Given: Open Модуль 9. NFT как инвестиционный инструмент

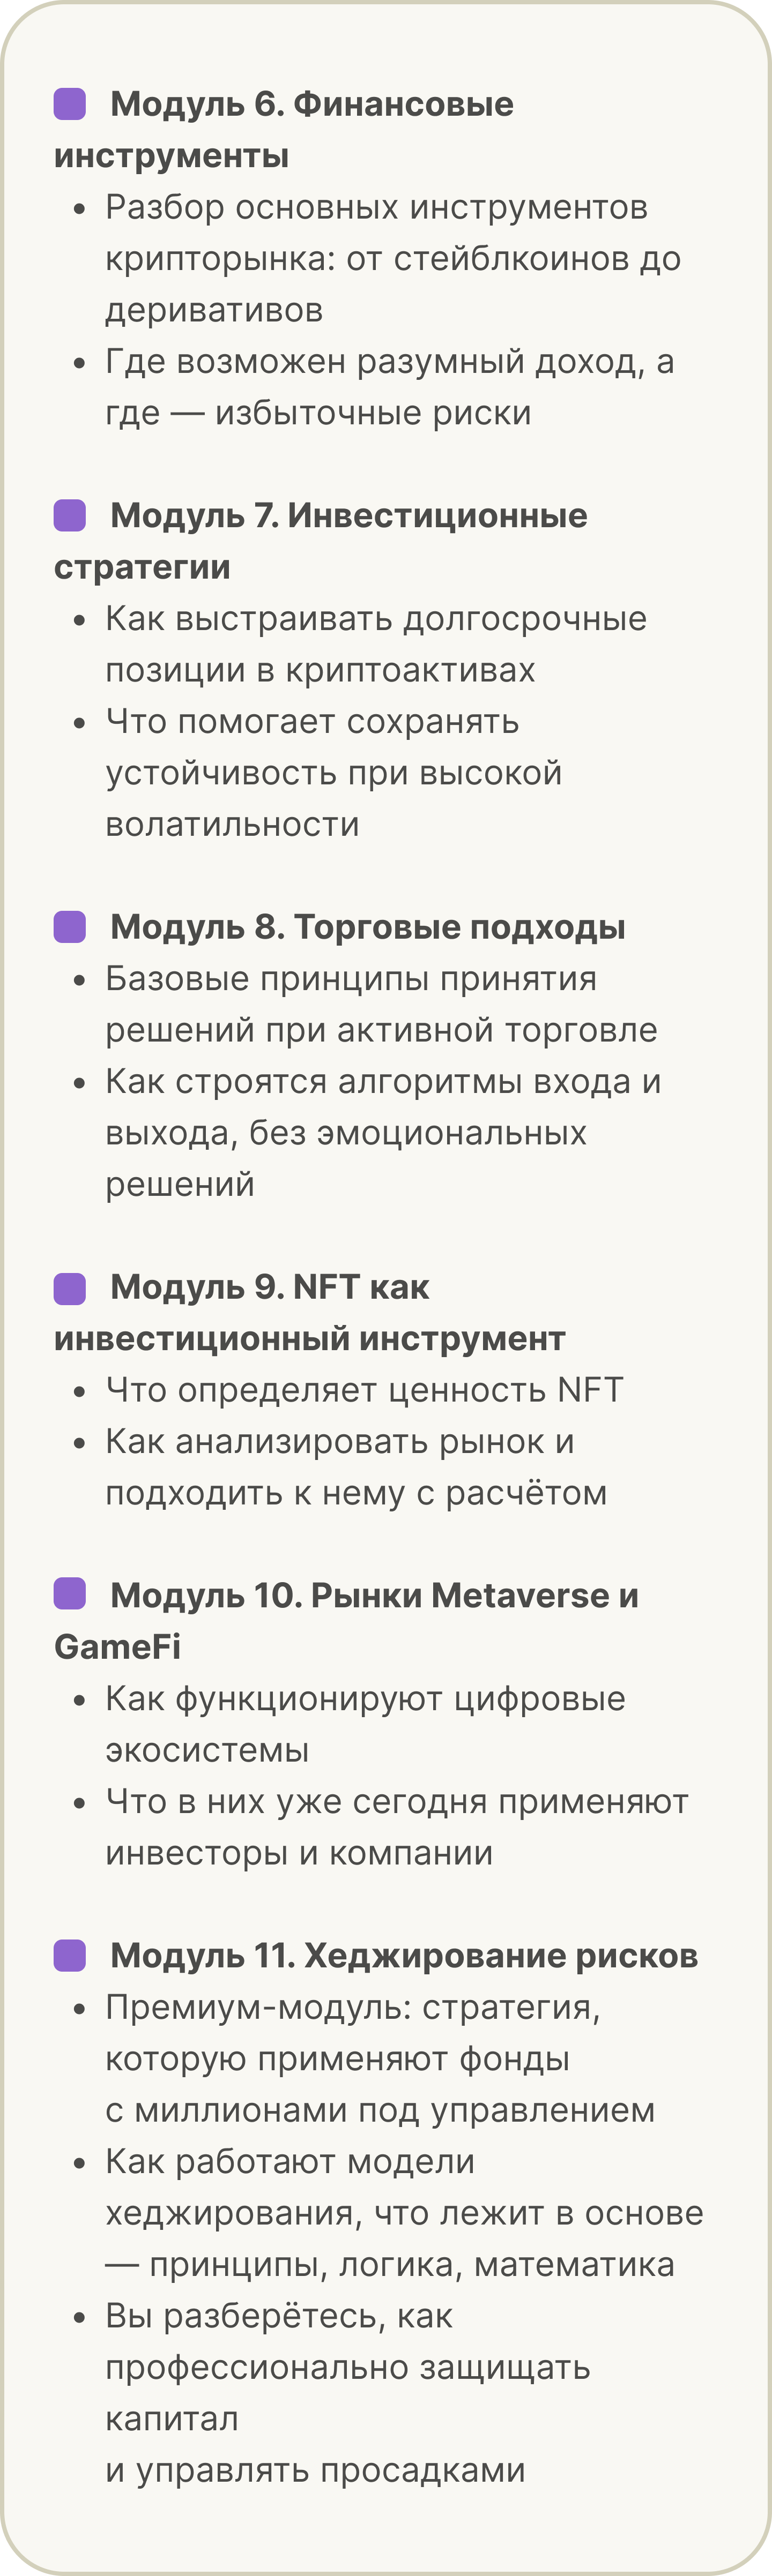Looking at the screenshot, I should point(310,1313).
